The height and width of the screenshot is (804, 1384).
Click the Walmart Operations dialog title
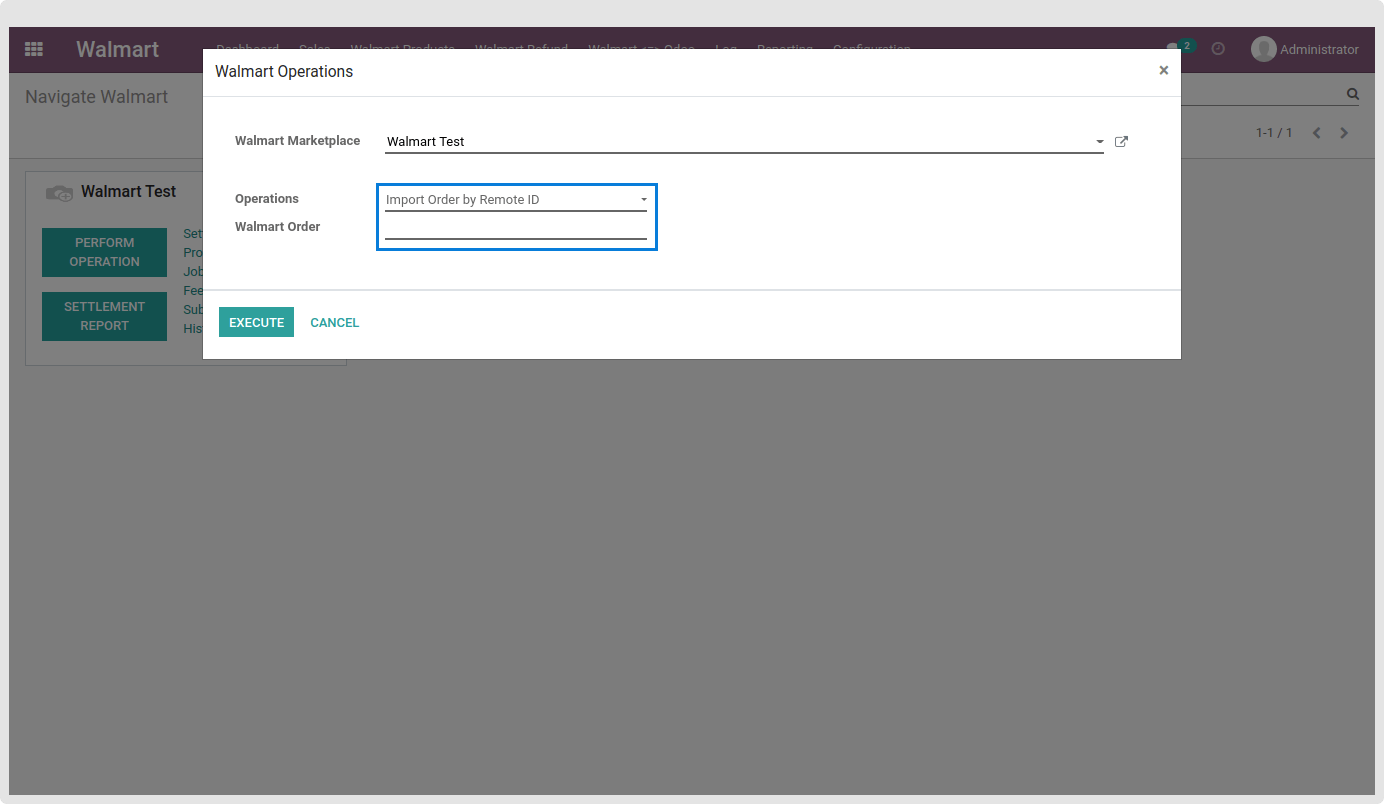click(284, 72)
